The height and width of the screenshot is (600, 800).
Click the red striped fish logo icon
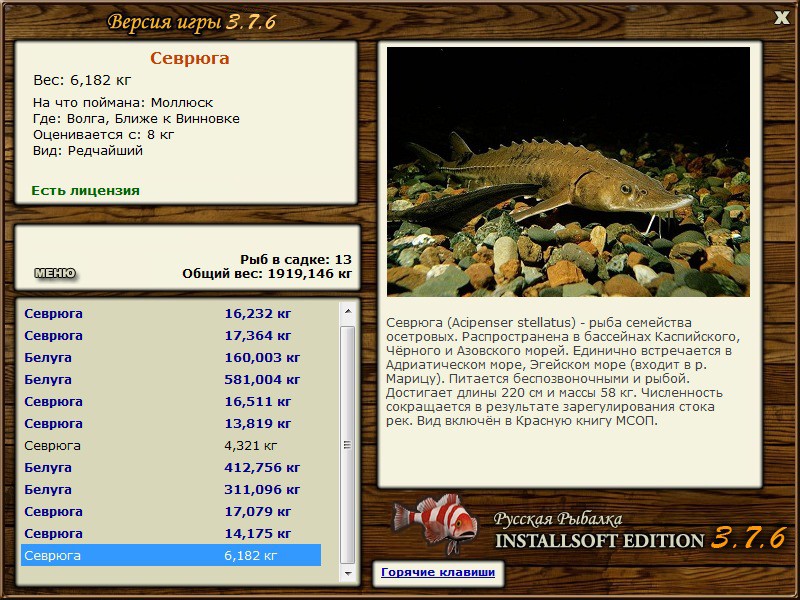[x=435, y=523]
